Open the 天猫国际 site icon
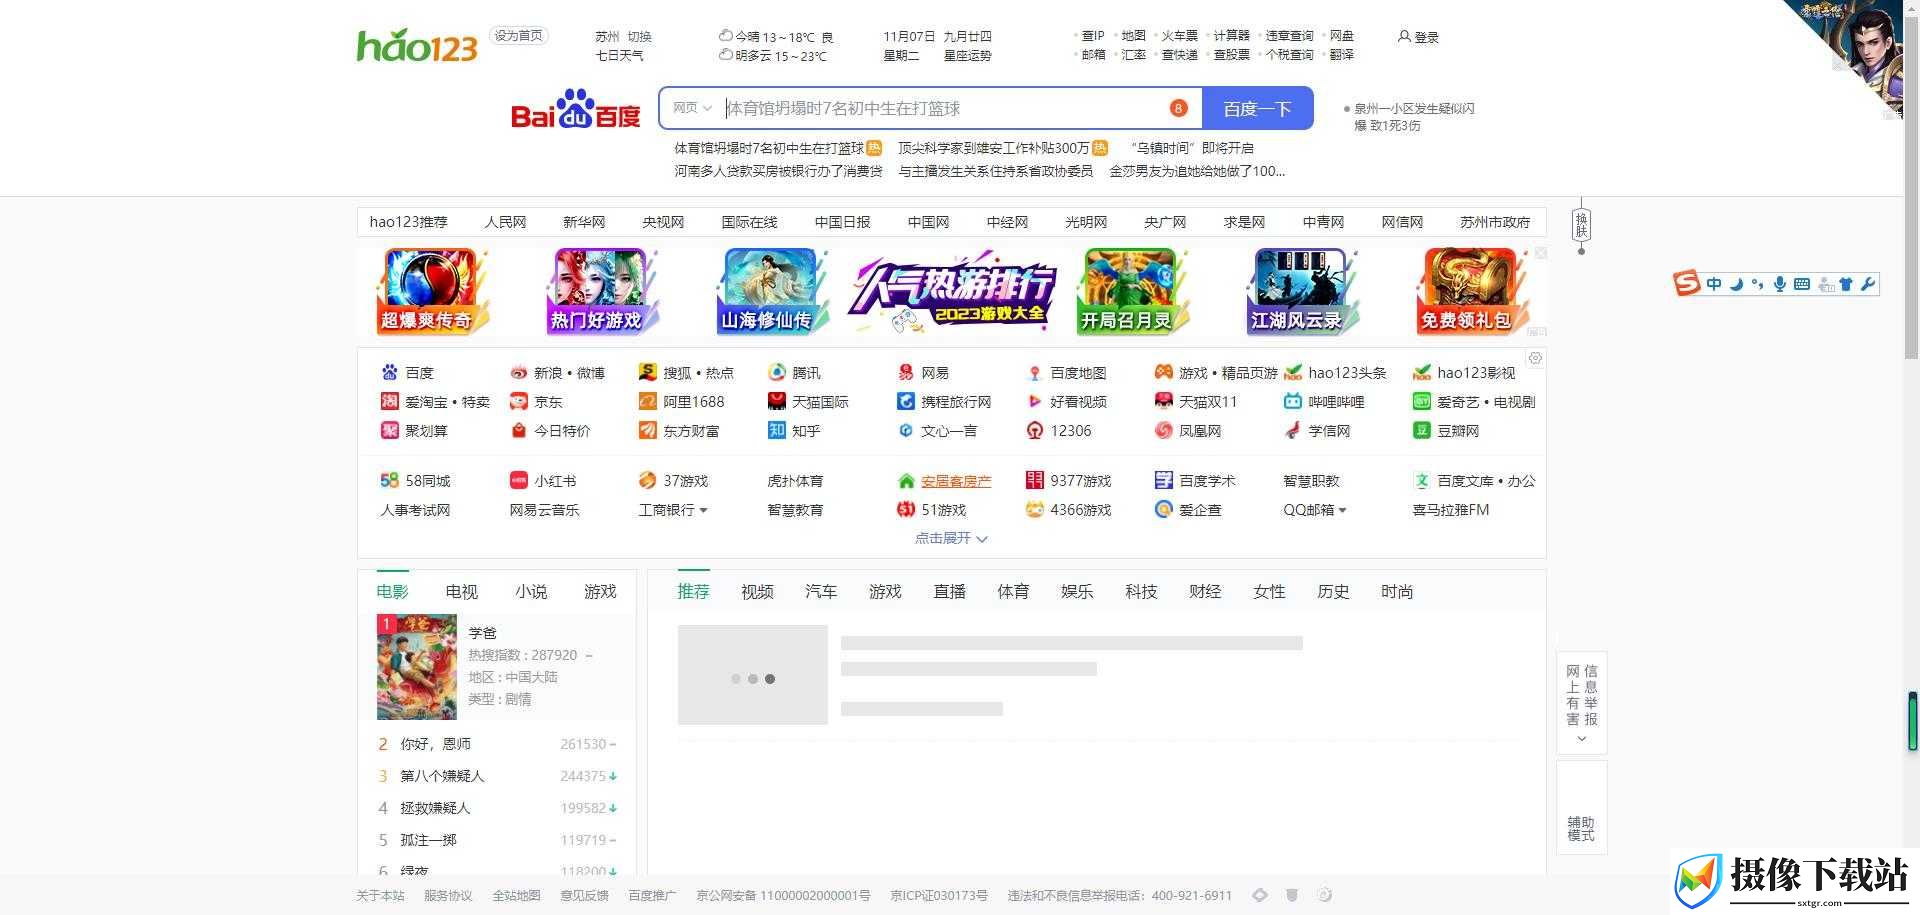 point(776,401)
